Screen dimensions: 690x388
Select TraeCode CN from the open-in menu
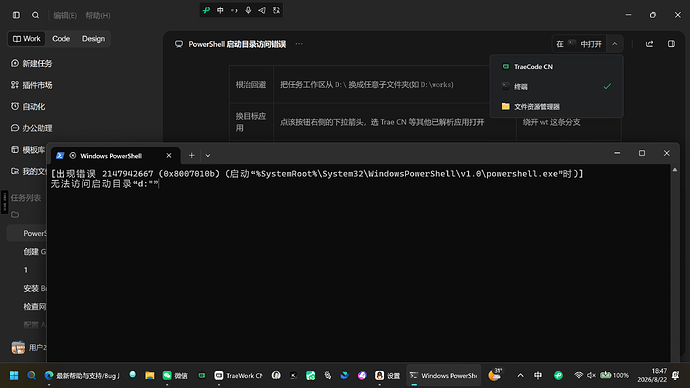556,66
